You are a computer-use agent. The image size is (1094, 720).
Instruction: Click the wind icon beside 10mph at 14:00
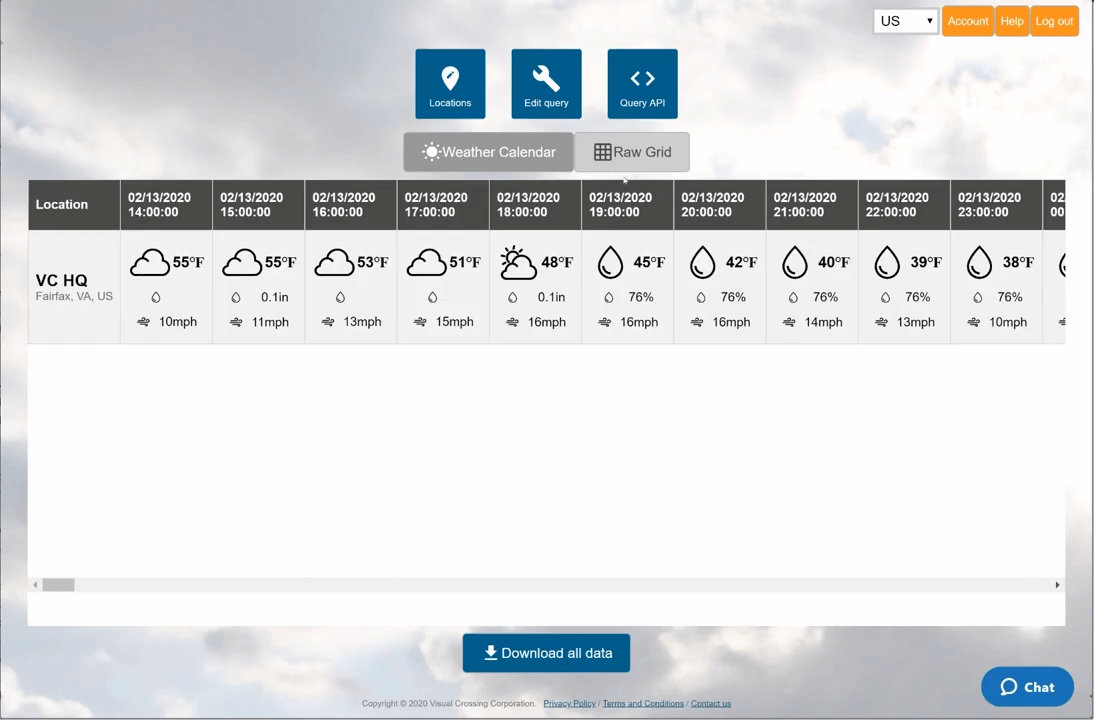[144, 322]
